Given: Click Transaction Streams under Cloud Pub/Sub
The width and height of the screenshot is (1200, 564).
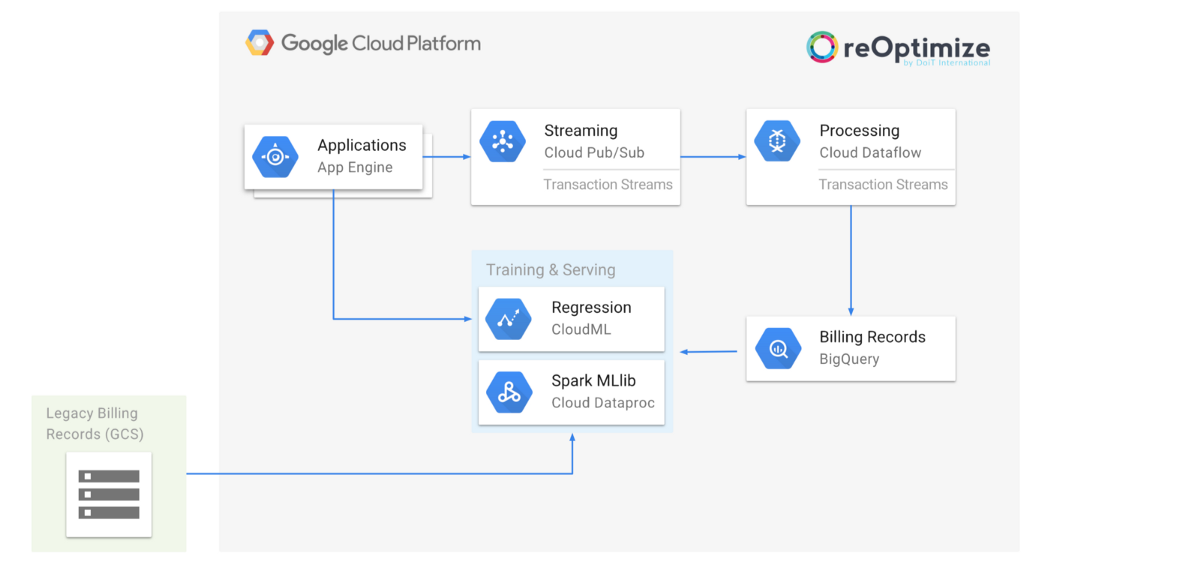Looking at the screenshot, I should point(608,184).
